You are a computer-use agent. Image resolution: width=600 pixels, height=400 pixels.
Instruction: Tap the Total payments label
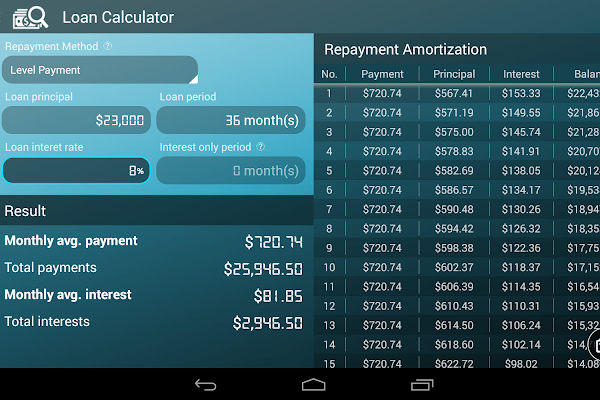[x=51, y=268]
